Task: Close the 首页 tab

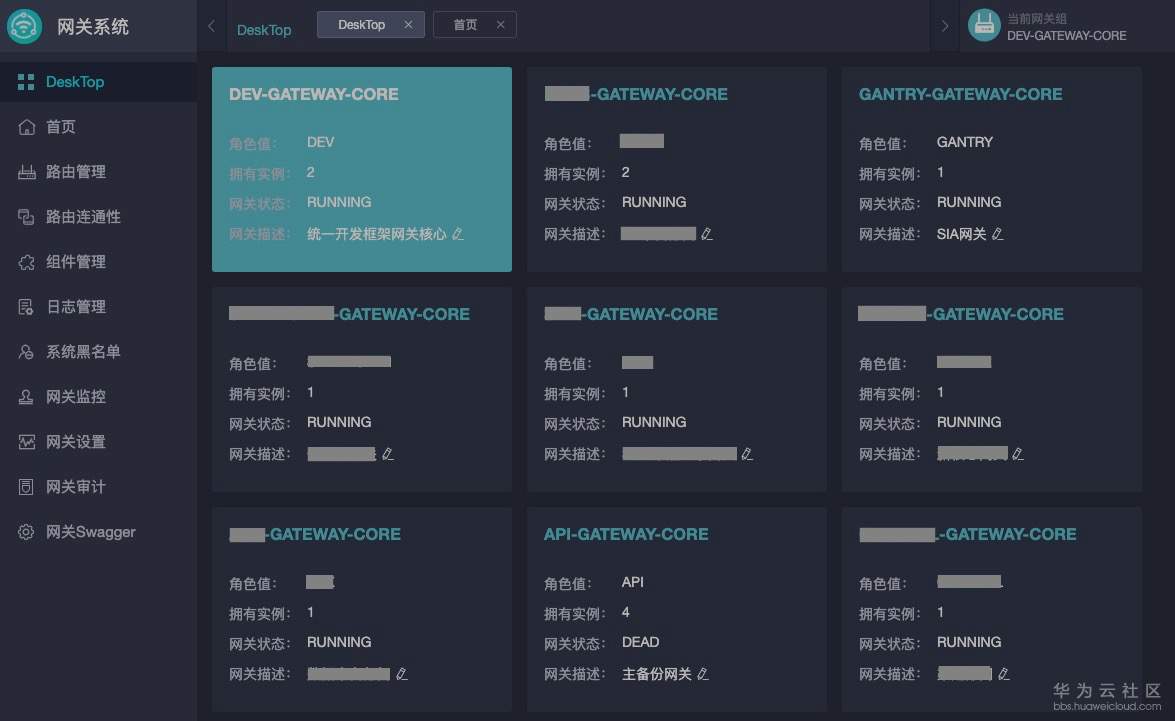Action: click(501, 25)
